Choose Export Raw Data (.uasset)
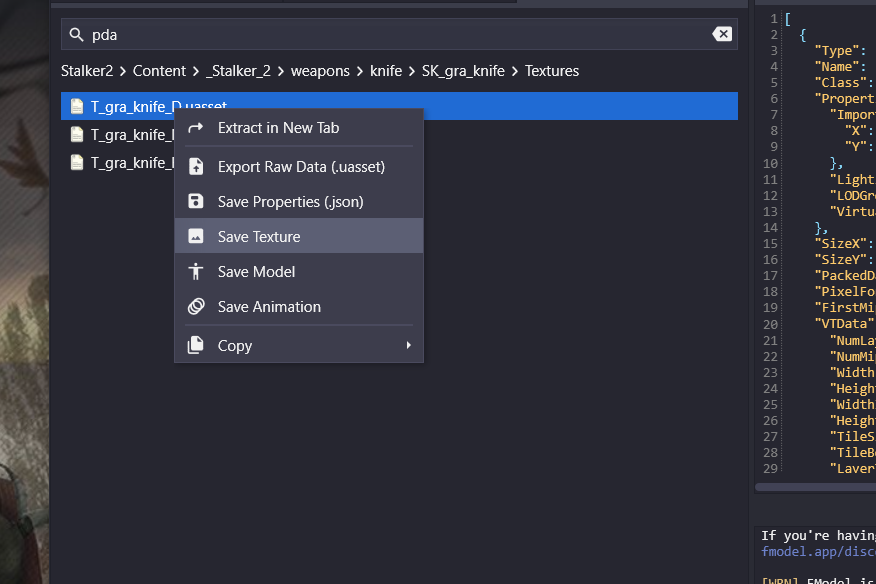The width and height of the screenshot is (876, 584). coord(301,167)
